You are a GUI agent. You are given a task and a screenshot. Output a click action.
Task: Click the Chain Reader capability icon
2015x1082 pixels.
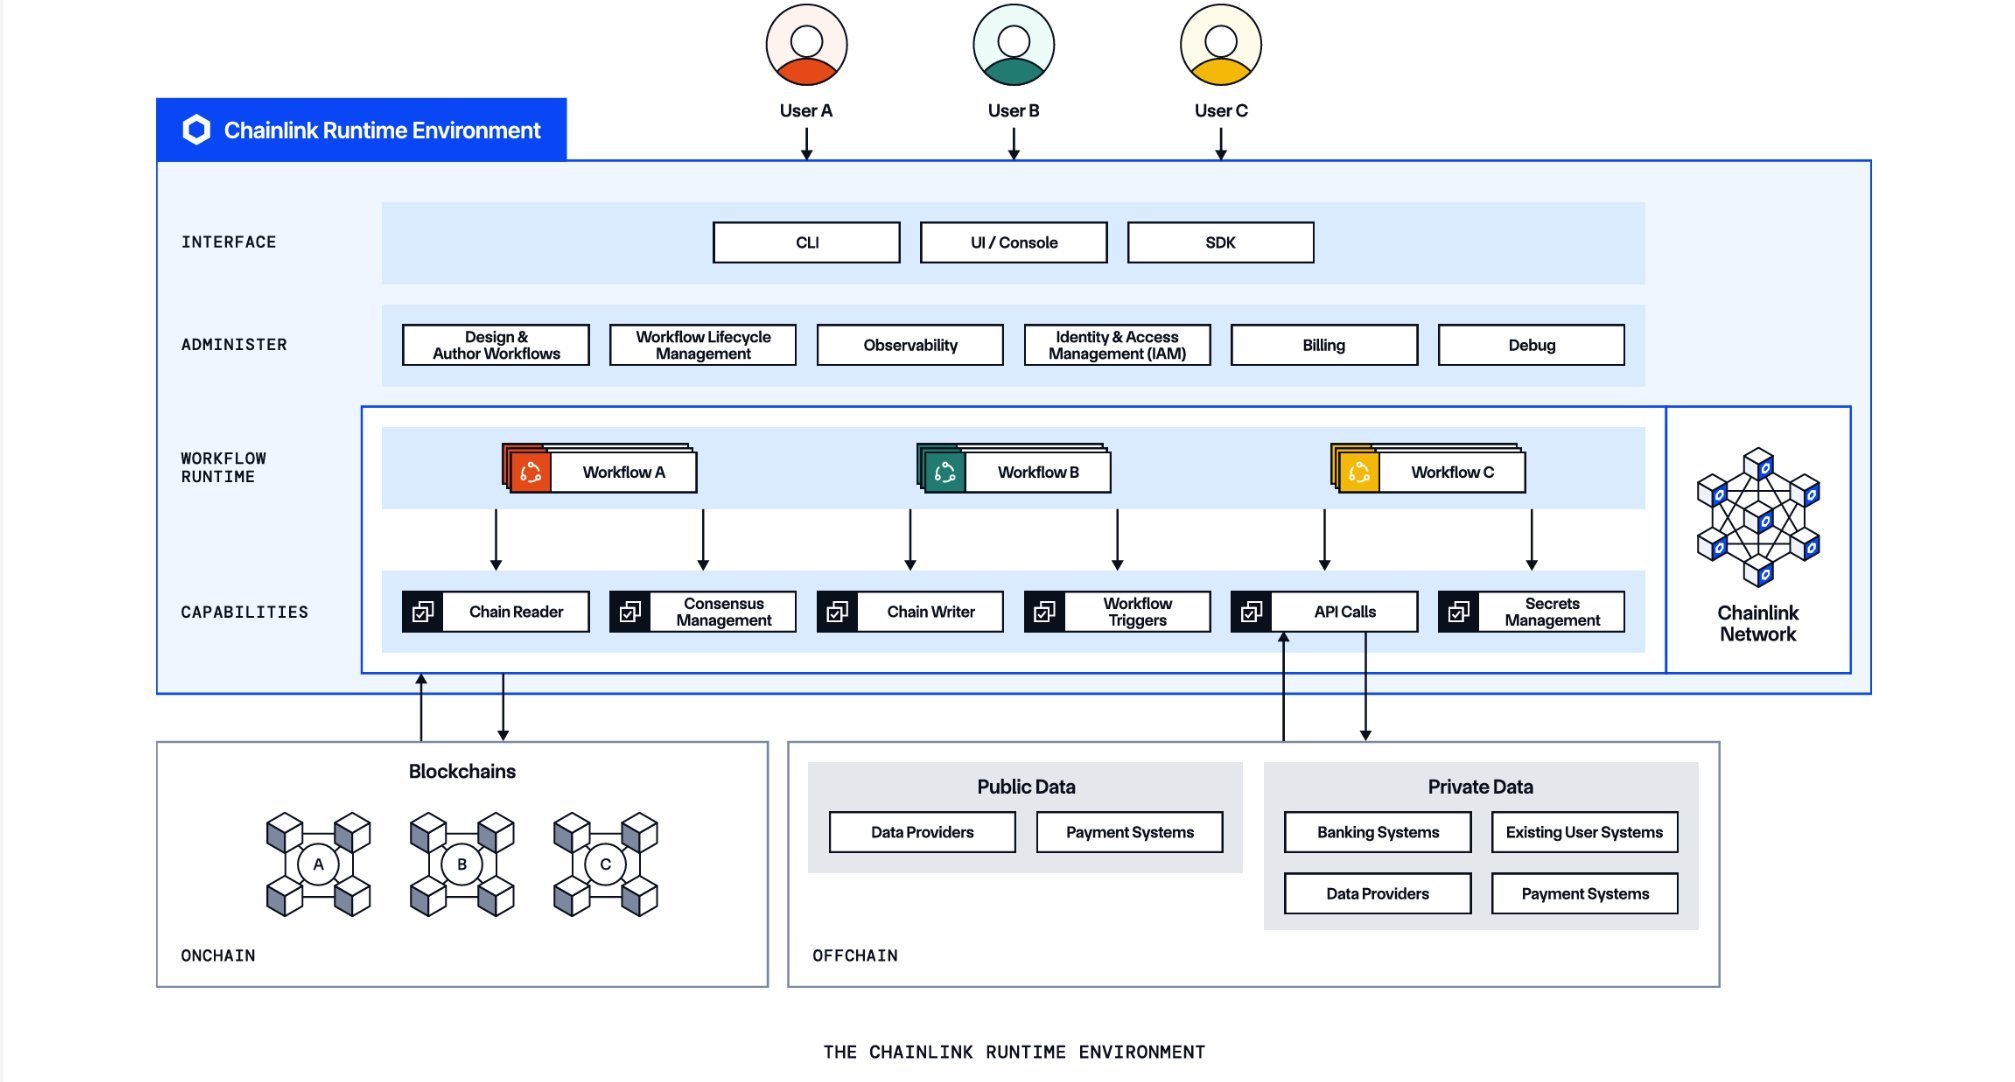click(423, 612)
